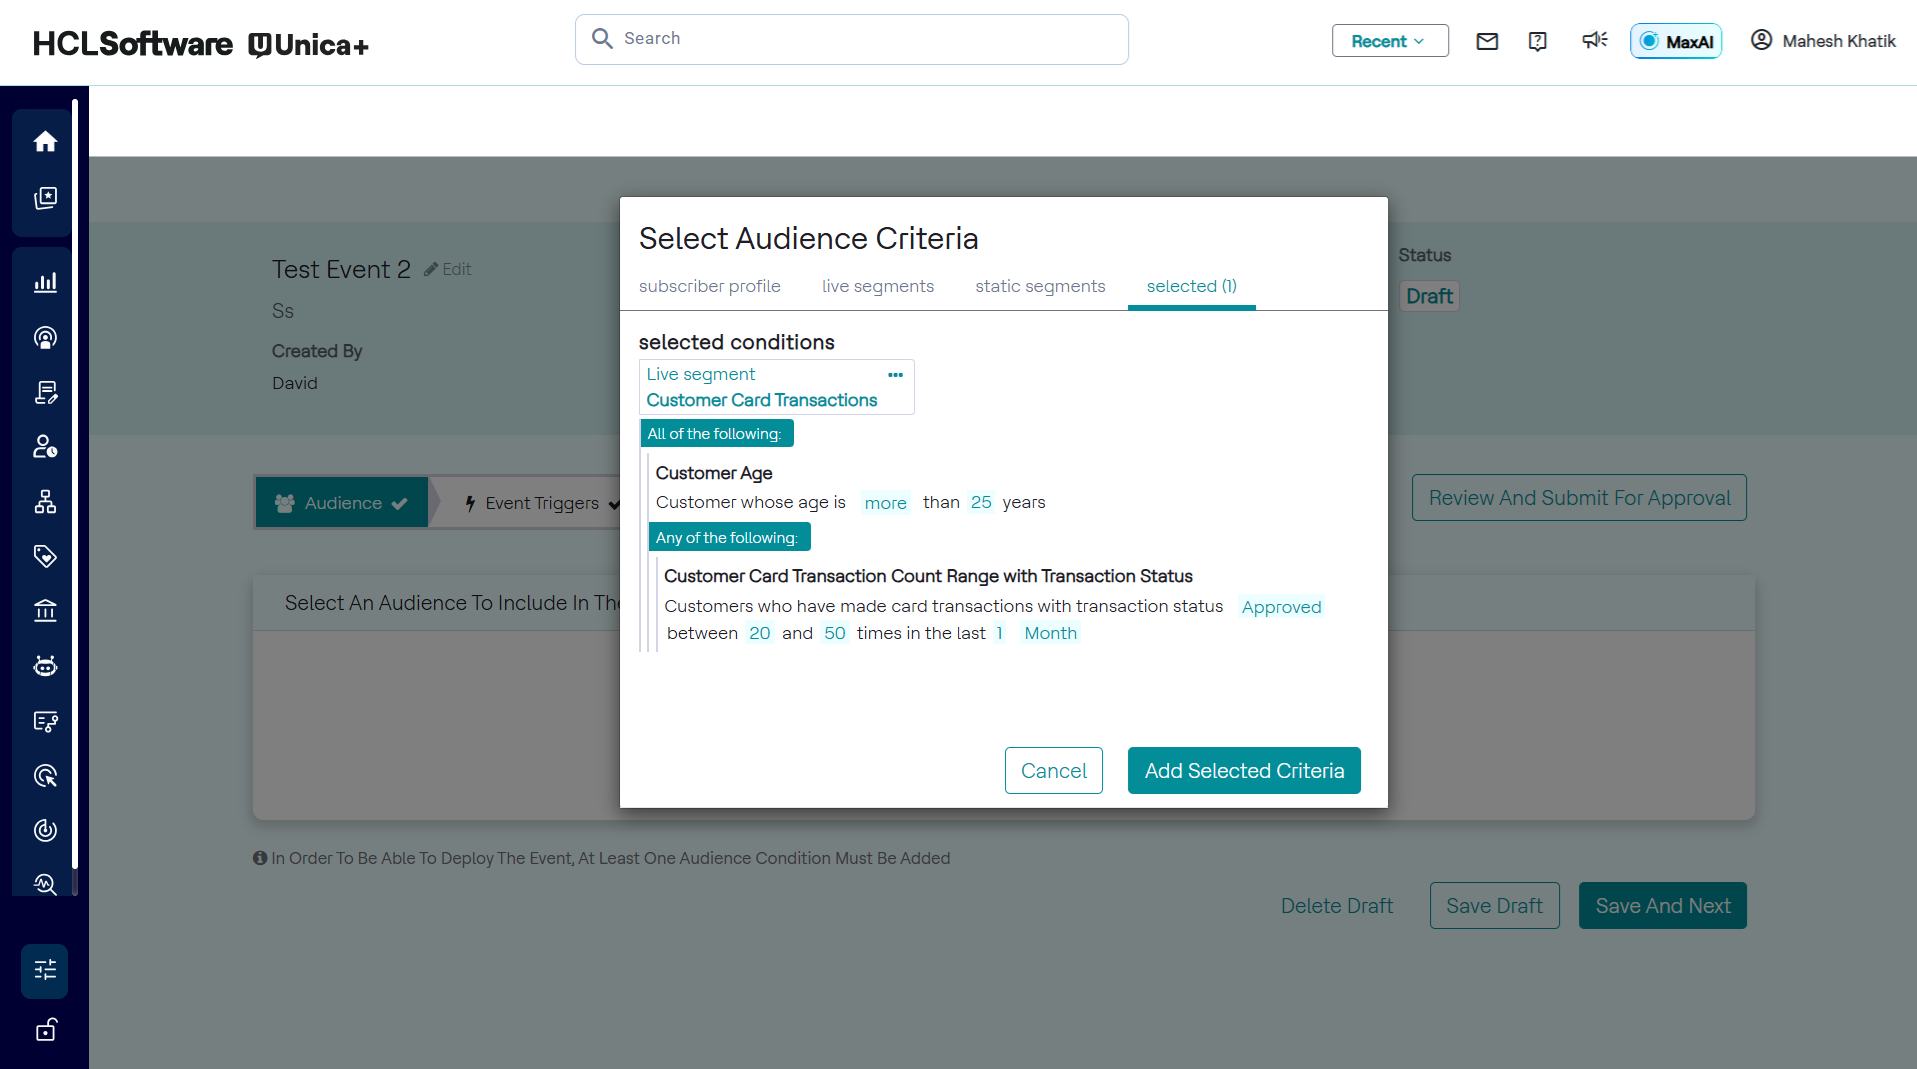Image resolution: width=1917 pixels, height=1069 pixels.
Task: Click Add Selected Criteria button
Action: (x=1243, y=771)
